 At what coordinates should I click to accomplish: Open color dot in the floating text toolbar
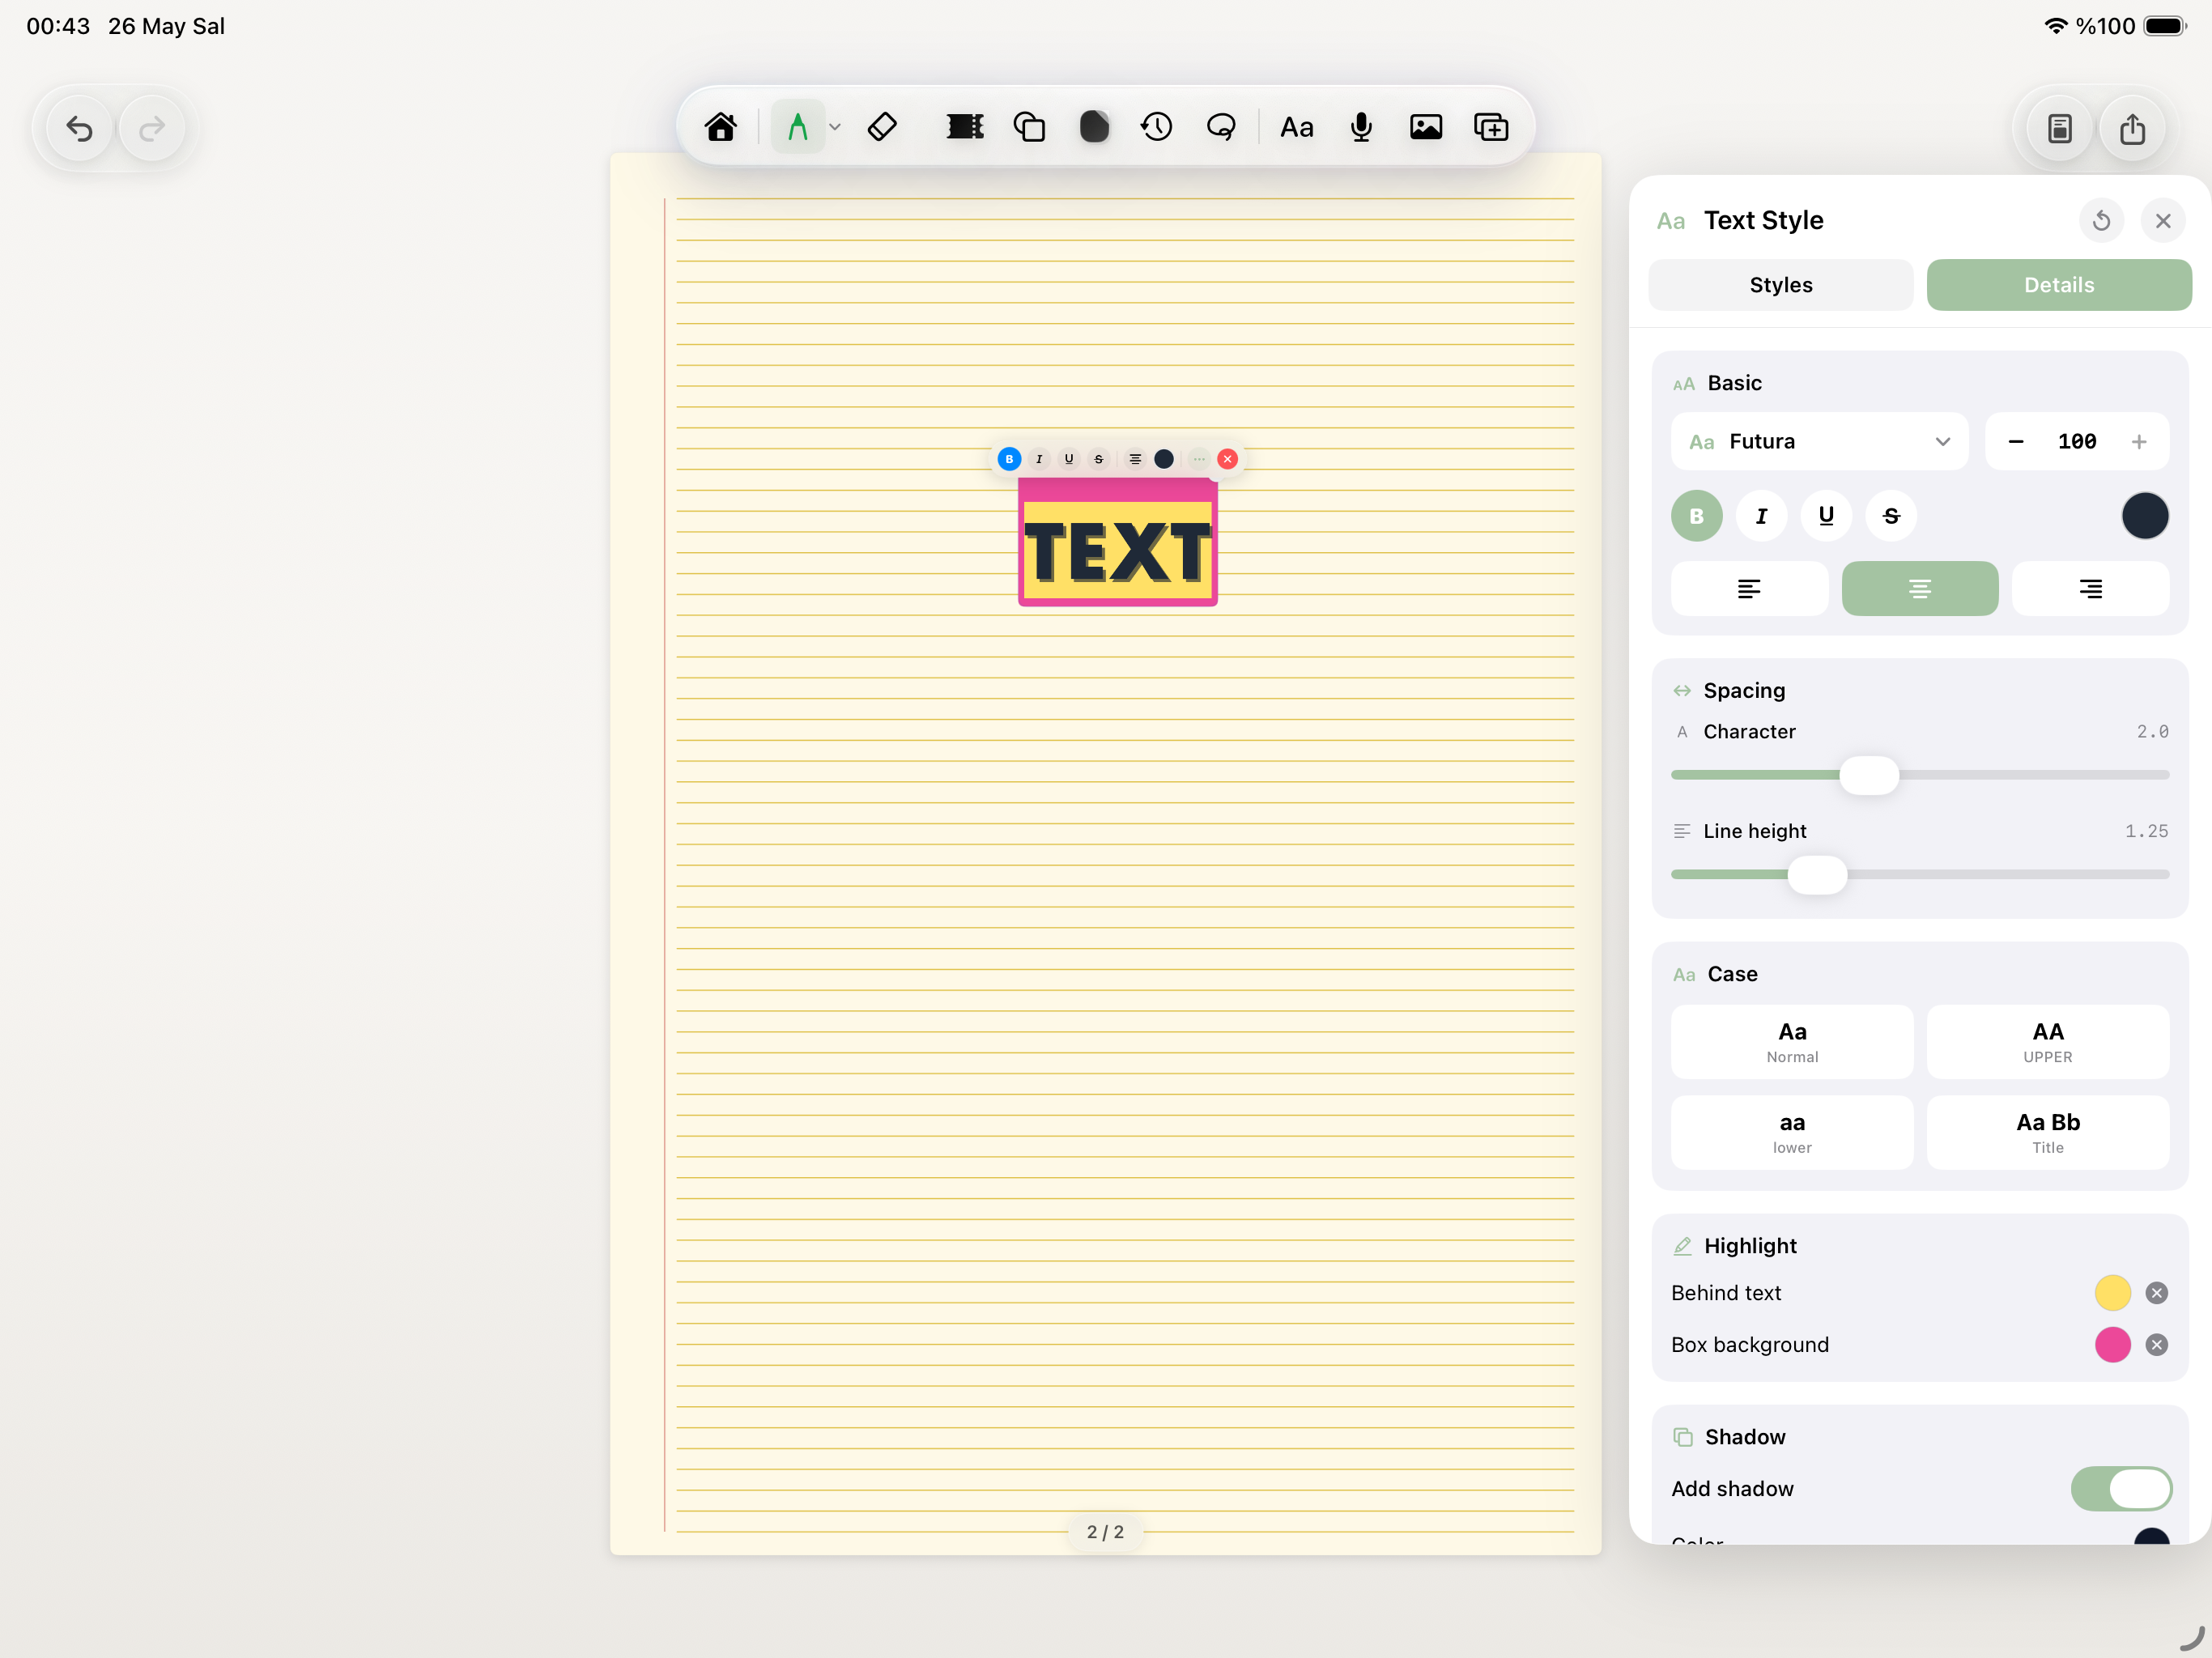point(1164,459)
